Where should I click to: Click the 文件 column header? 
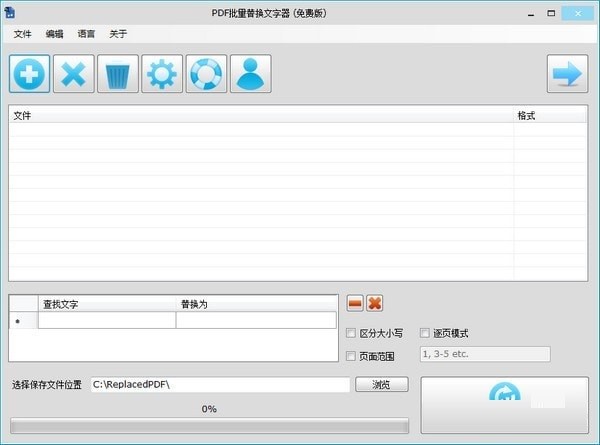[x=261, y=115]
